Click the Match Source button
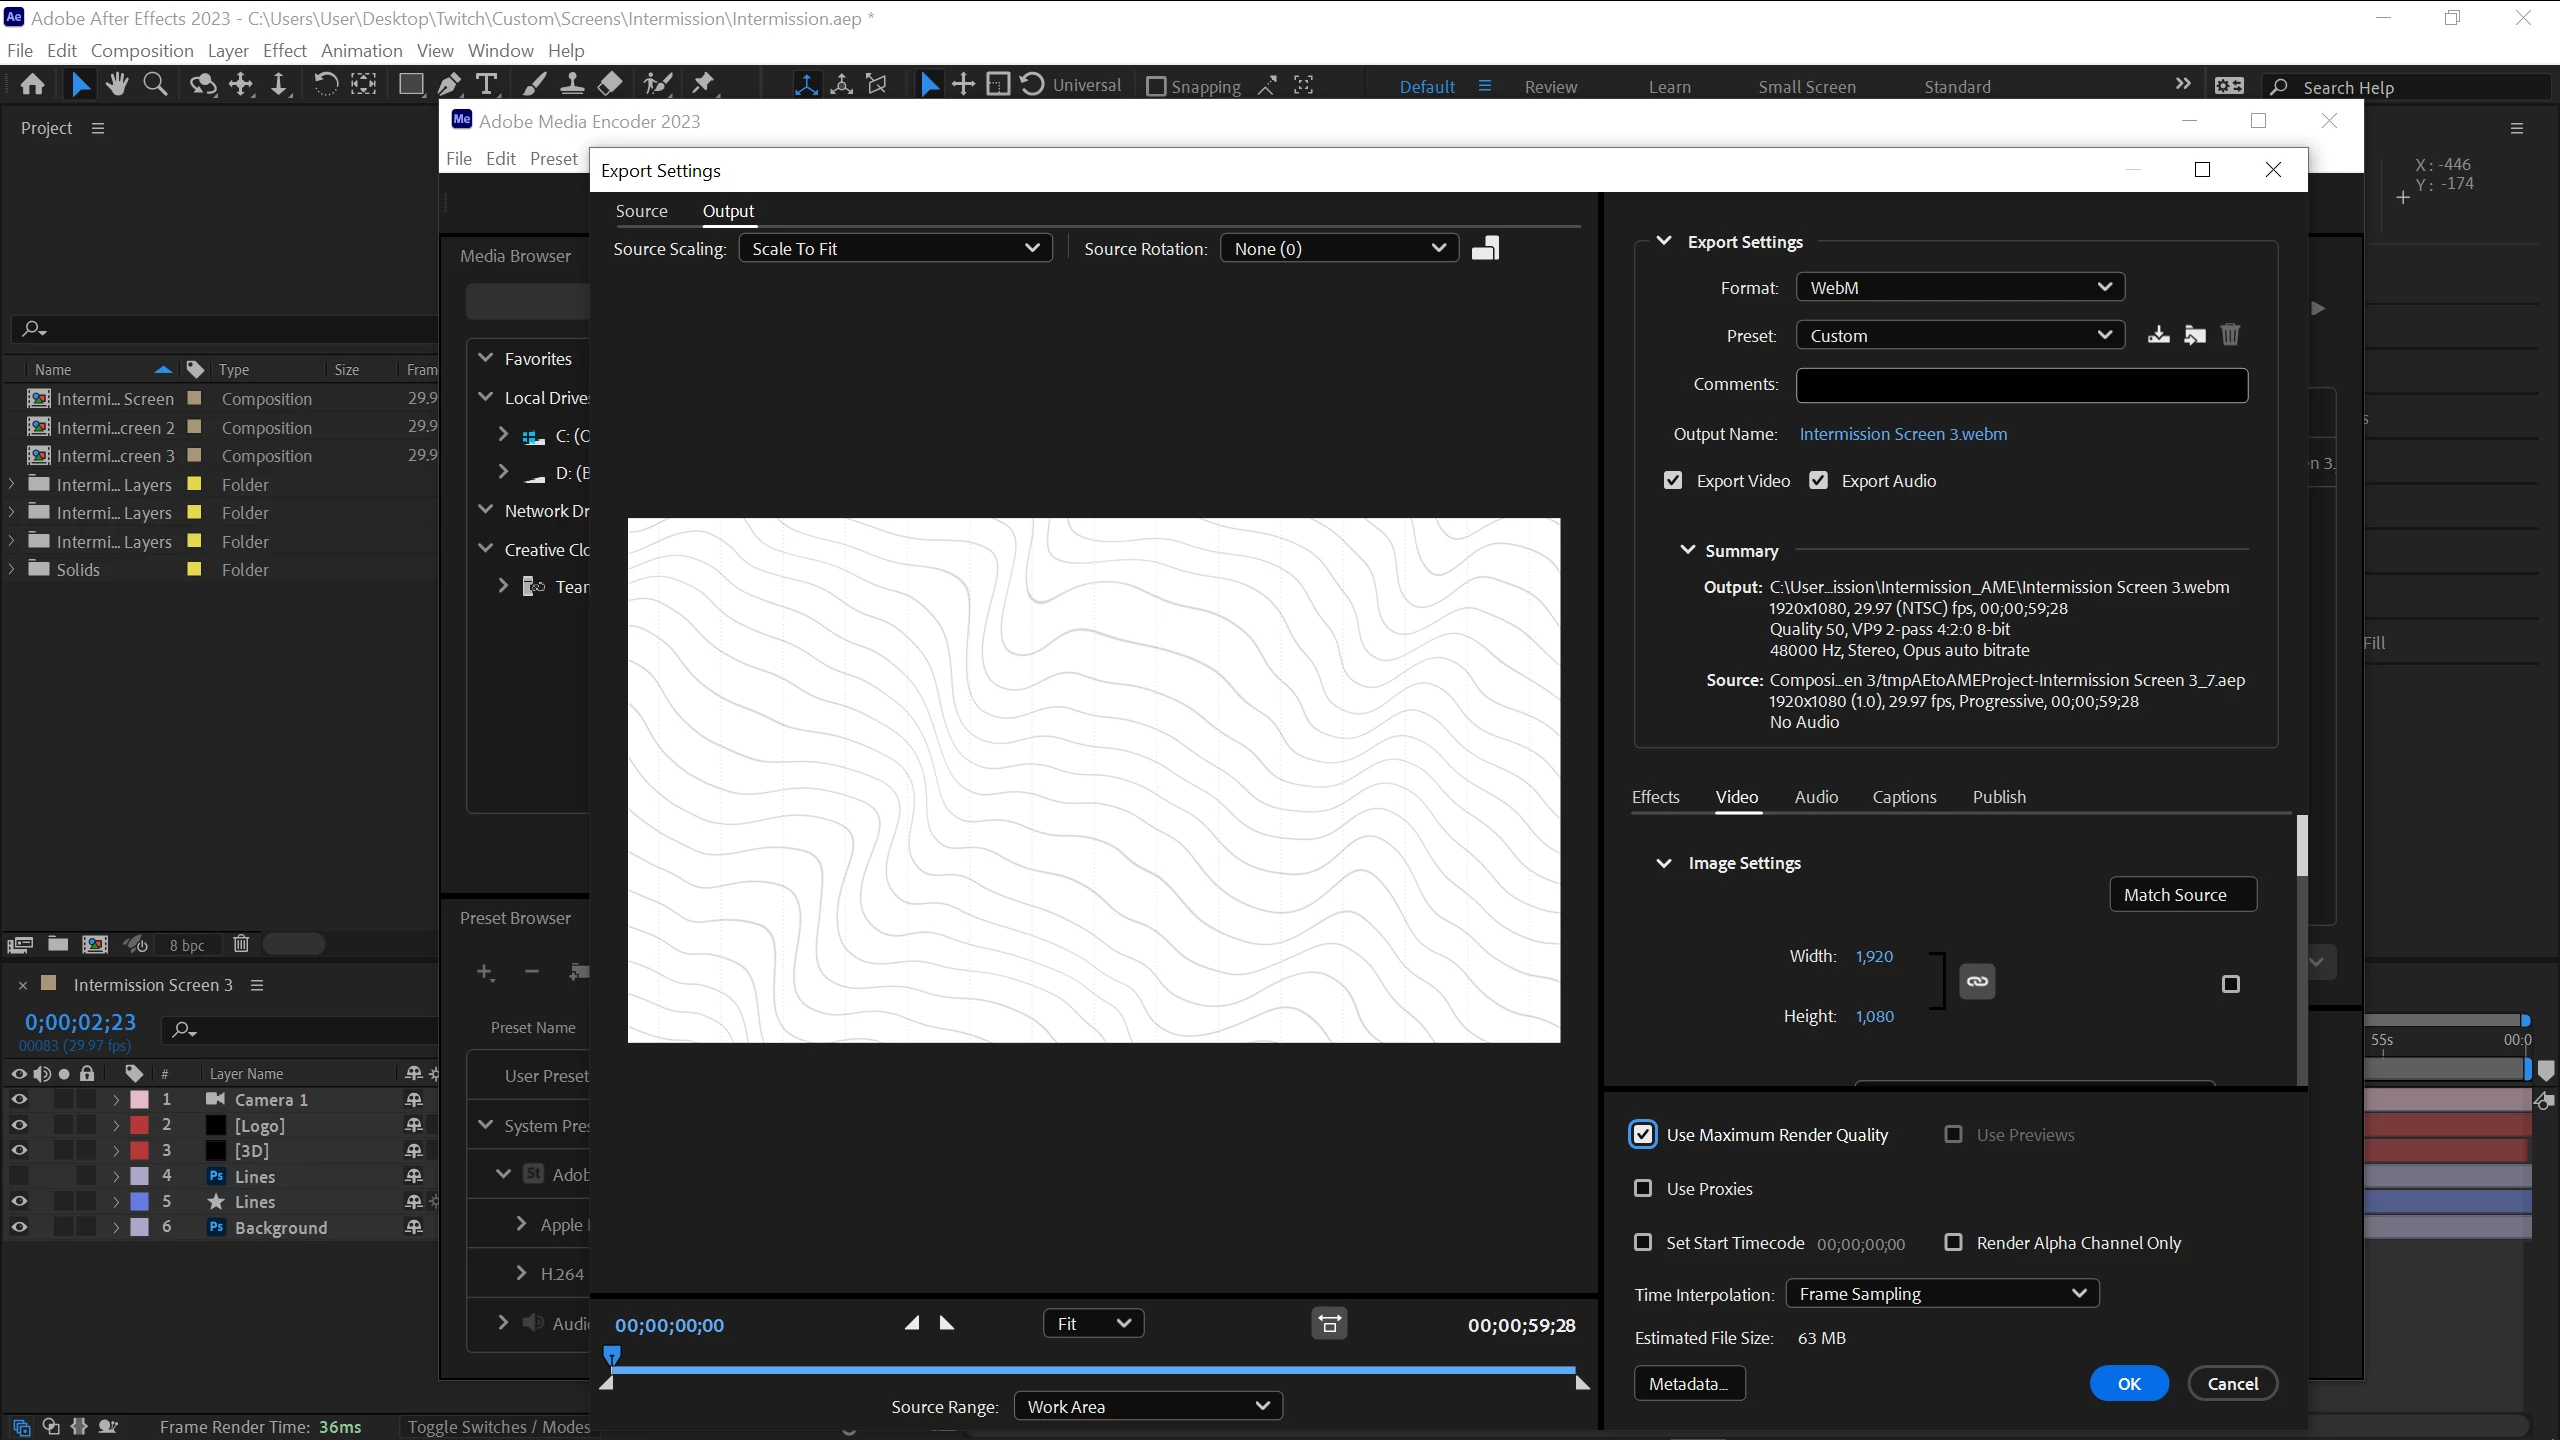The image size is (2560, 1440). 2183,895
